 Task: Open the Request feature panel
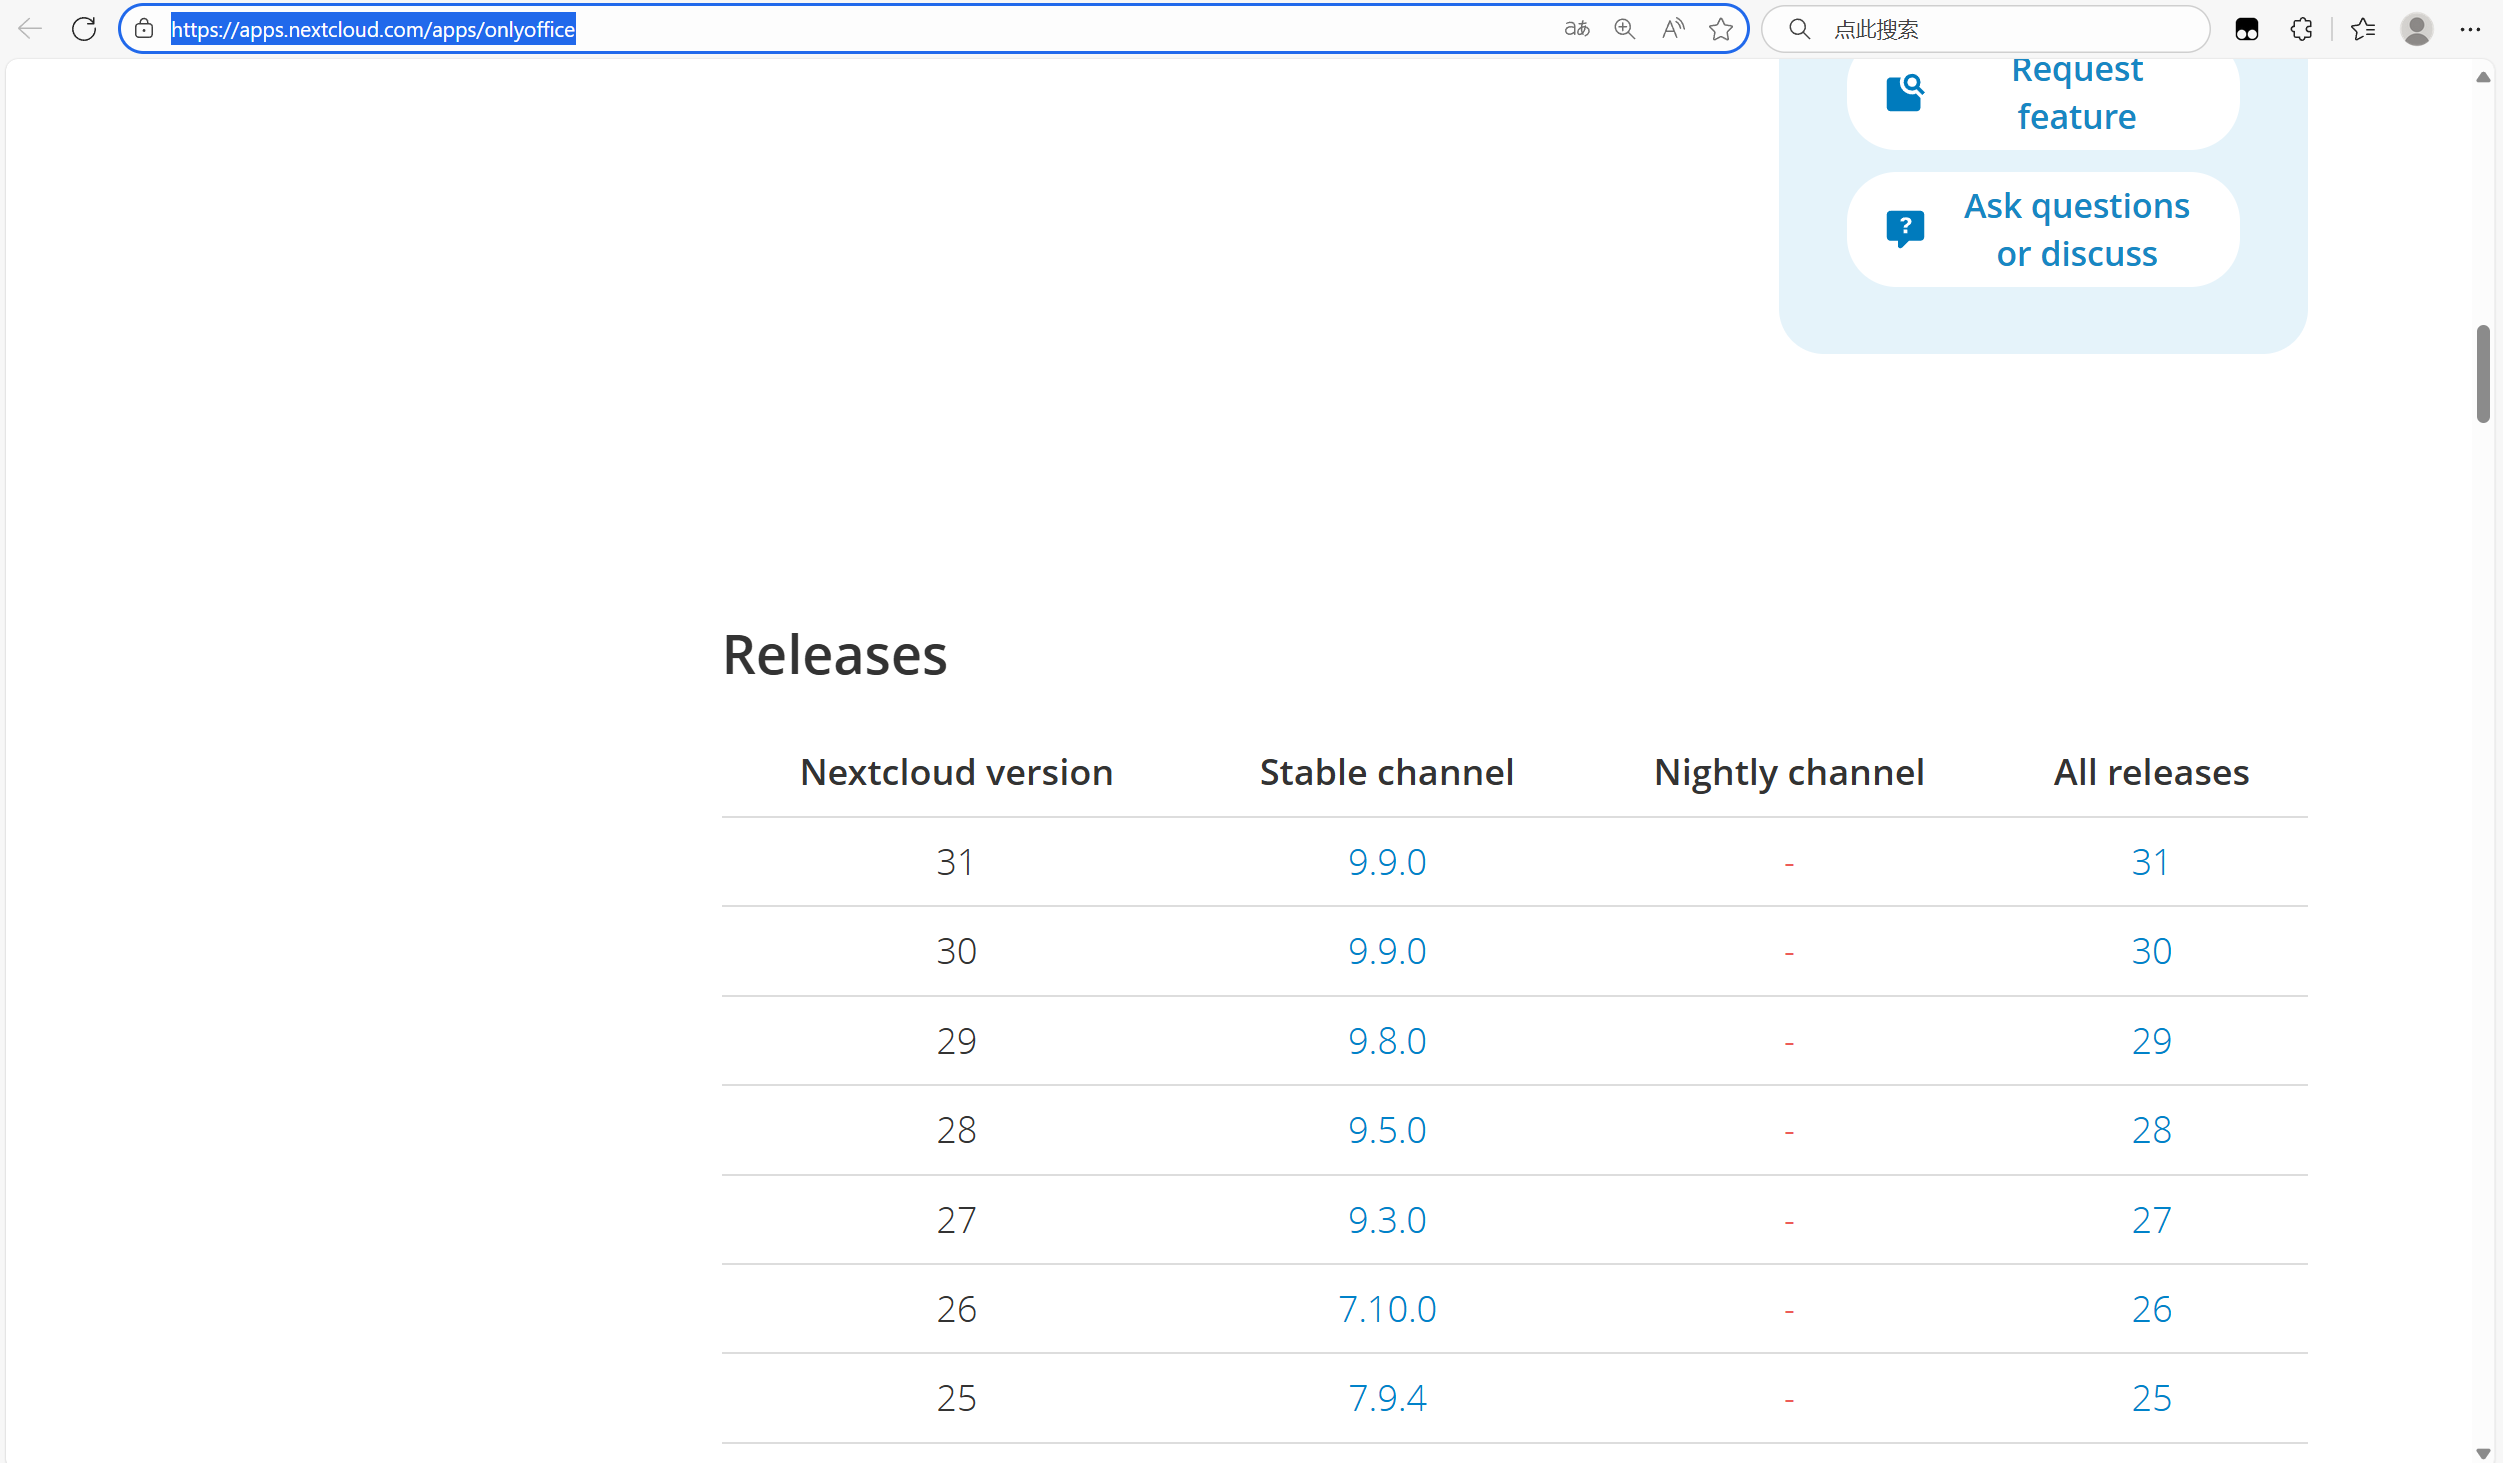click(2042, 92)
